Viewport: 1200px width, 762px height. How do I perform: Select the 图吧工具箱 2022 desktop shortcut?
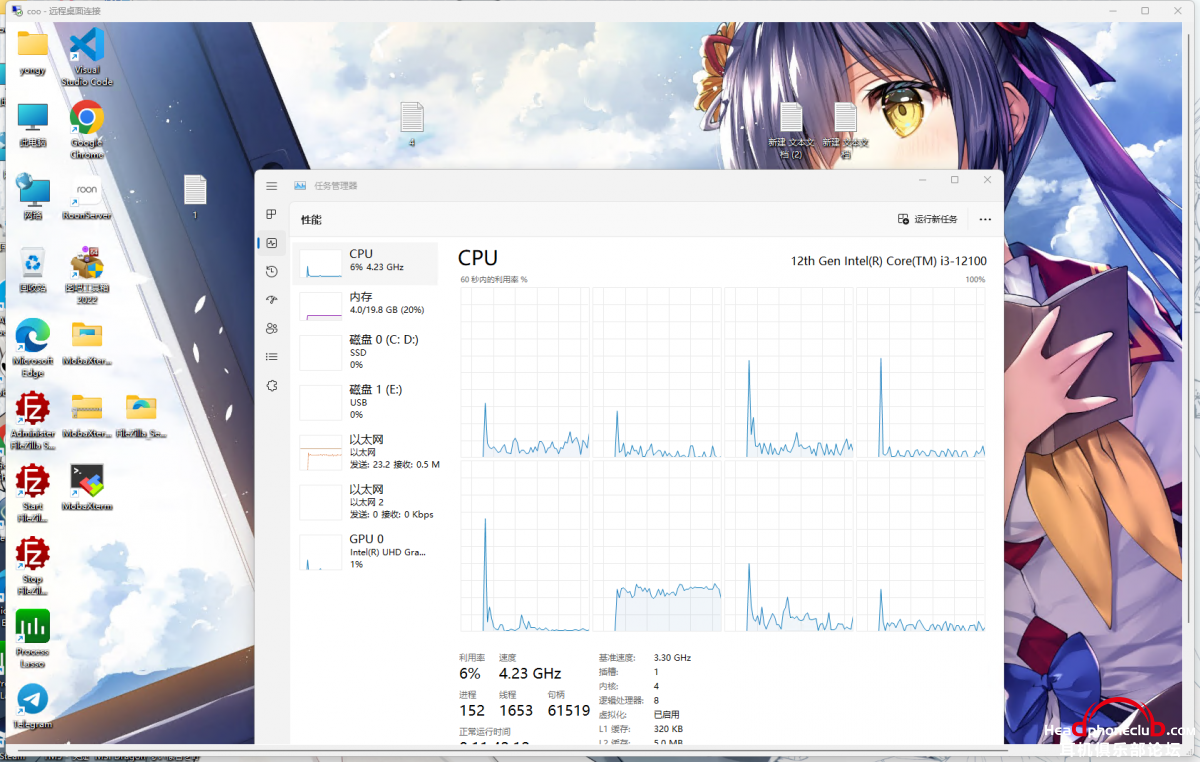pyautogui.click(x=87, y=276)
